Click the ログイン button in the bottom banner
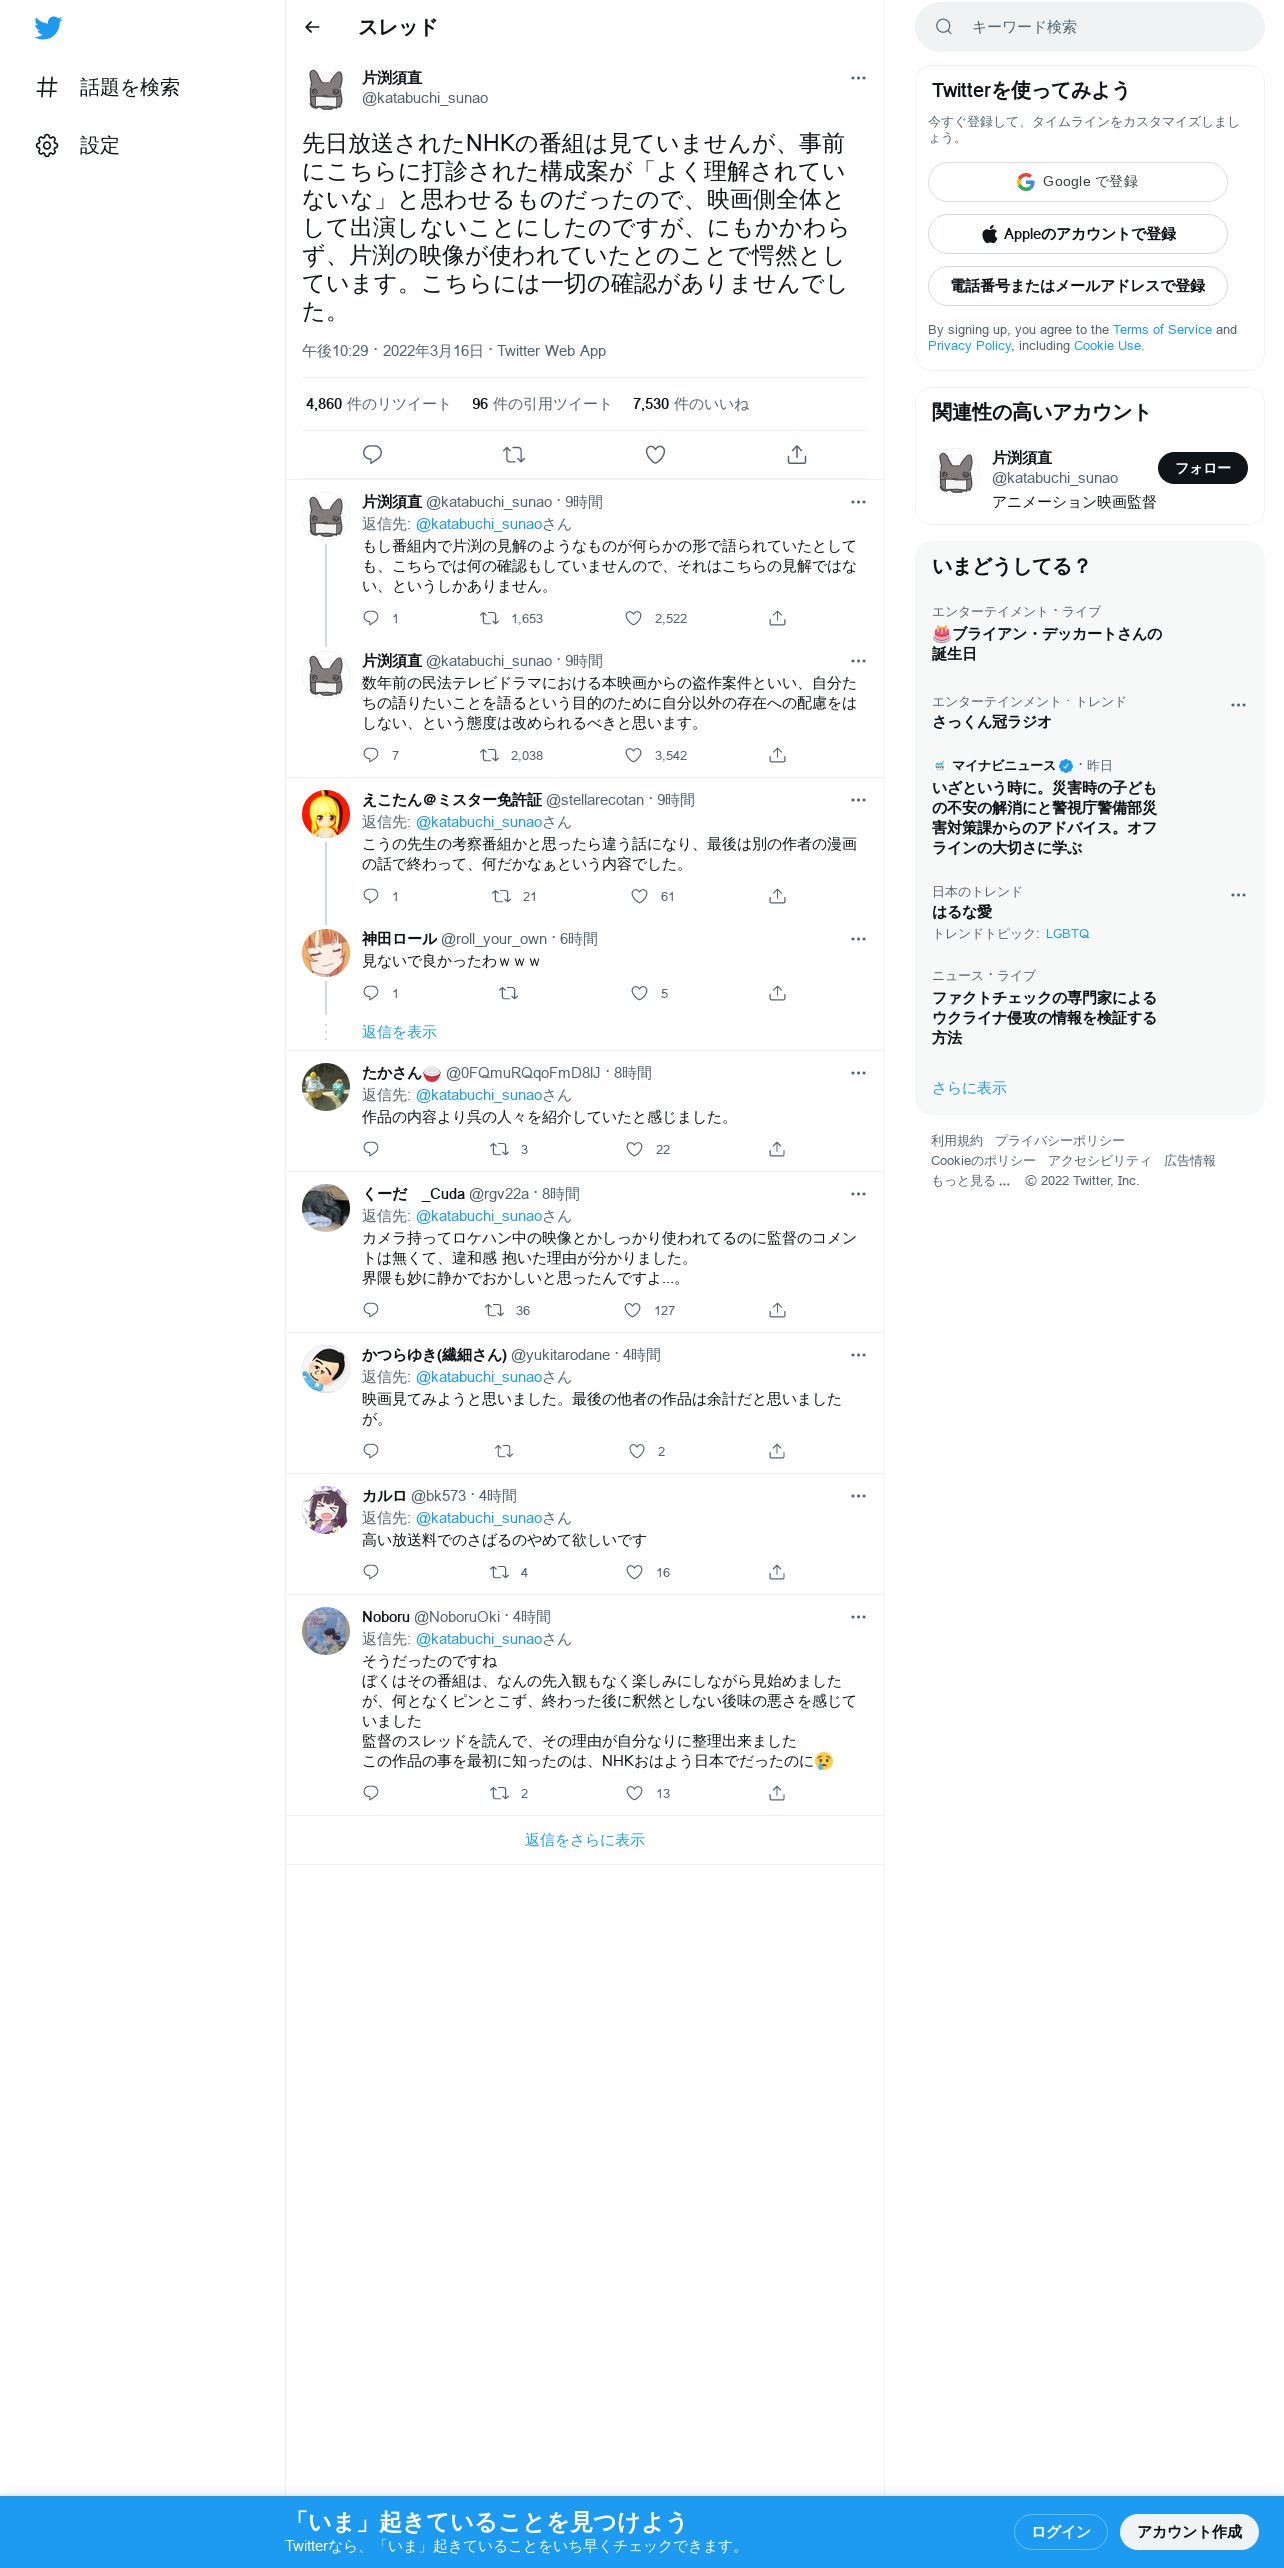This screenshot has height=2568, width=1284. point(1061,2532)
